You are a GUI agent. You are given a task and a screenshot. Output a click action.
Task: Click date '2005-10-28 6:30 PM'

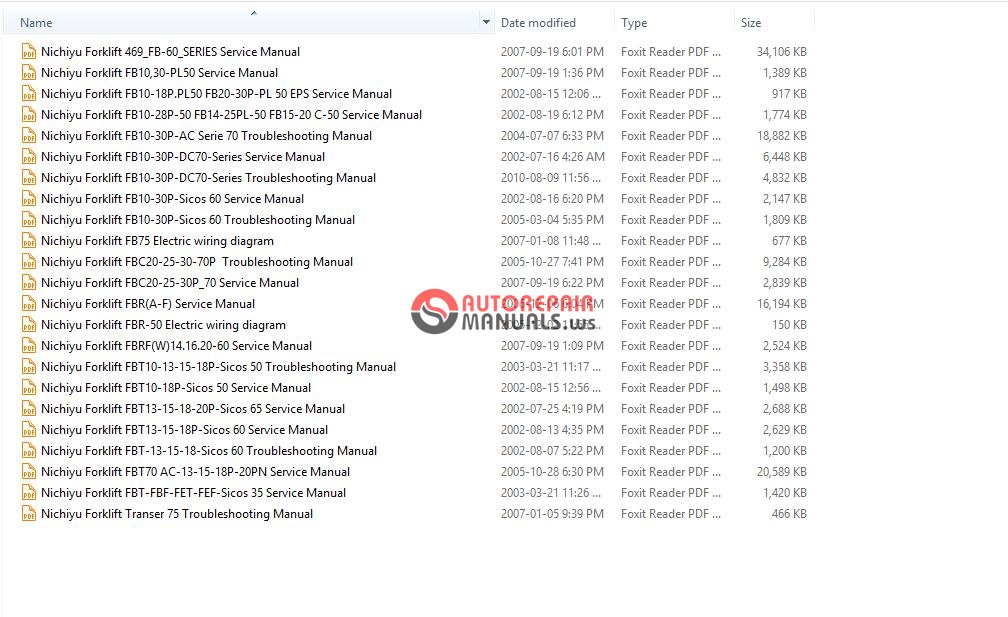tap(552, 472)
